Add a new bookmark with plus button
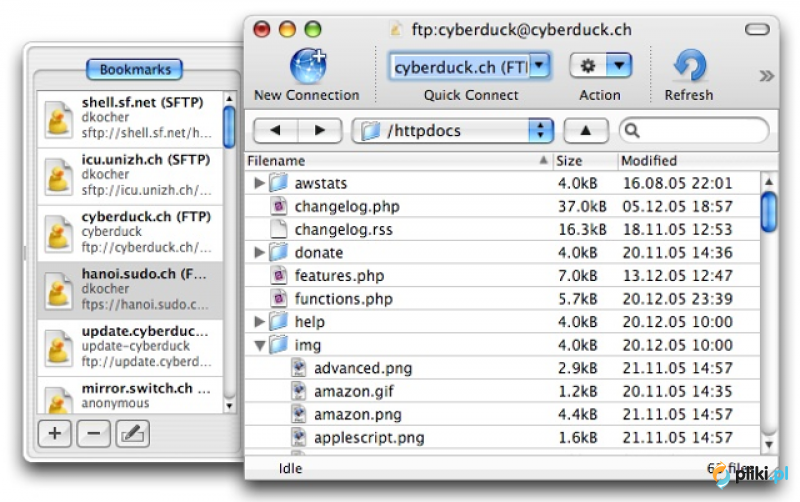This screenshot has height=502, width=800. [x=55, y=434]
